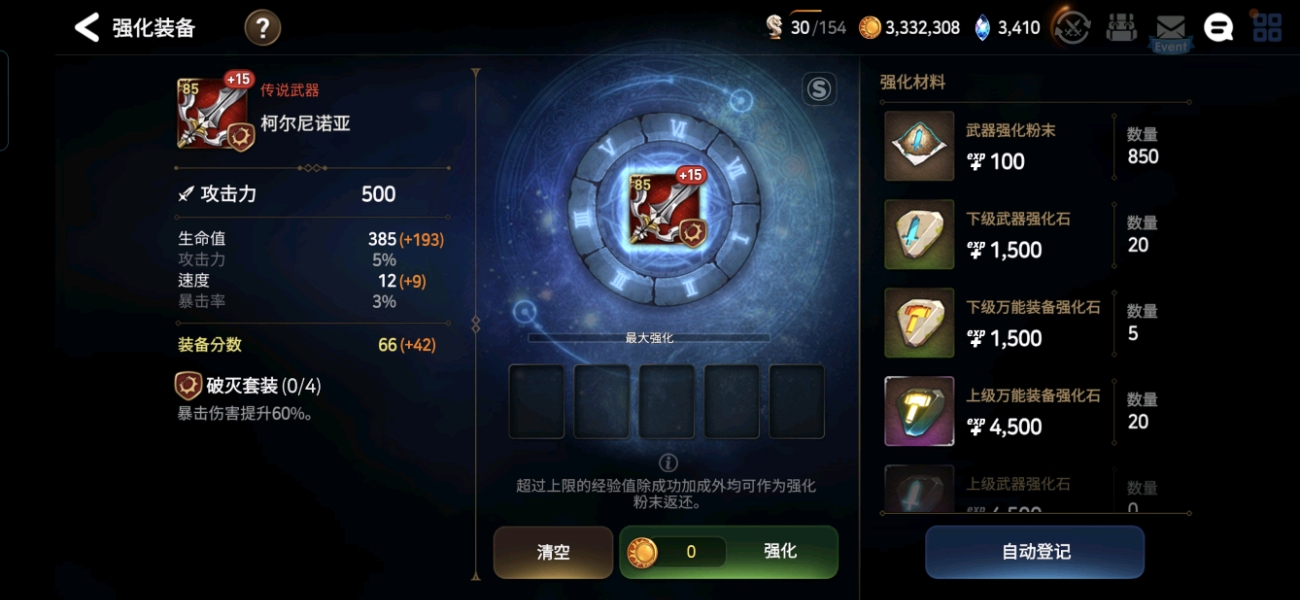Screen dimensions: 1300x600
Task: Open the mail envelope Event icon
Action: (x=1170, y=31)
